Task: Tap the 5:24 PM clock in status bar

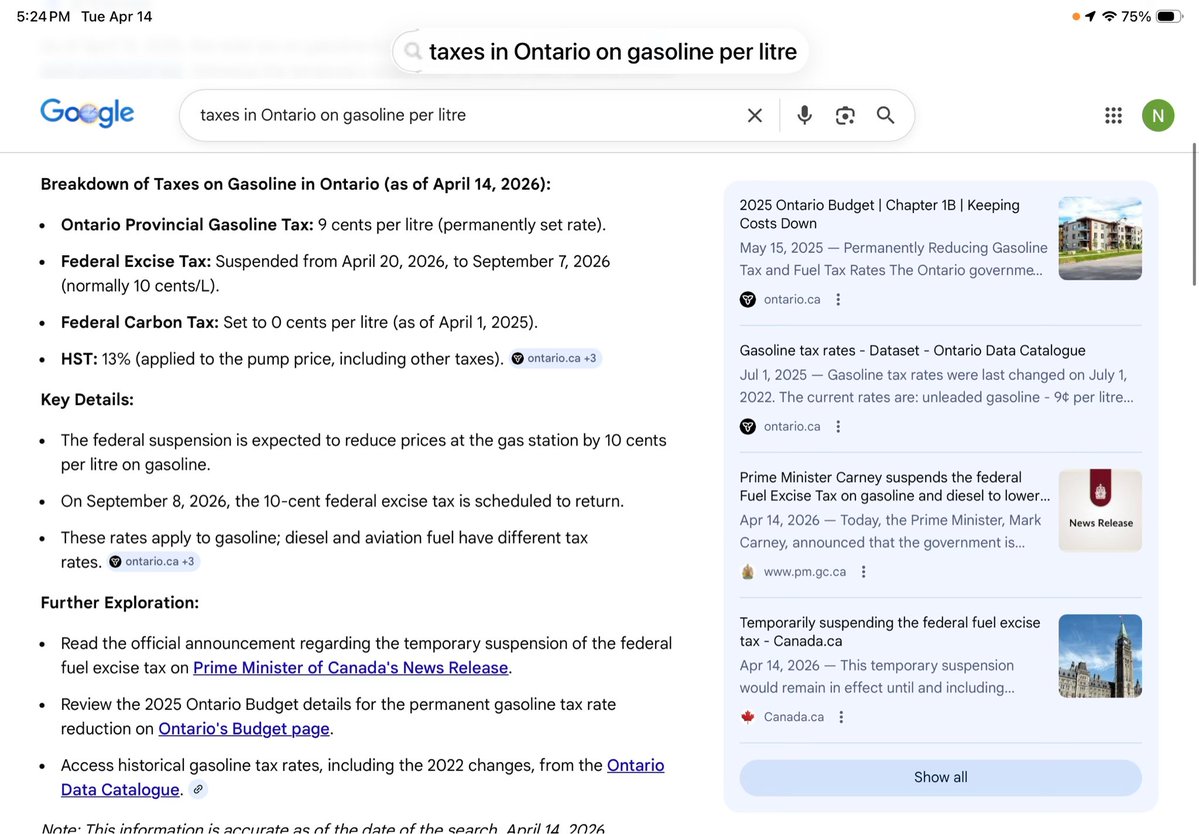Action: click(43, 16)
